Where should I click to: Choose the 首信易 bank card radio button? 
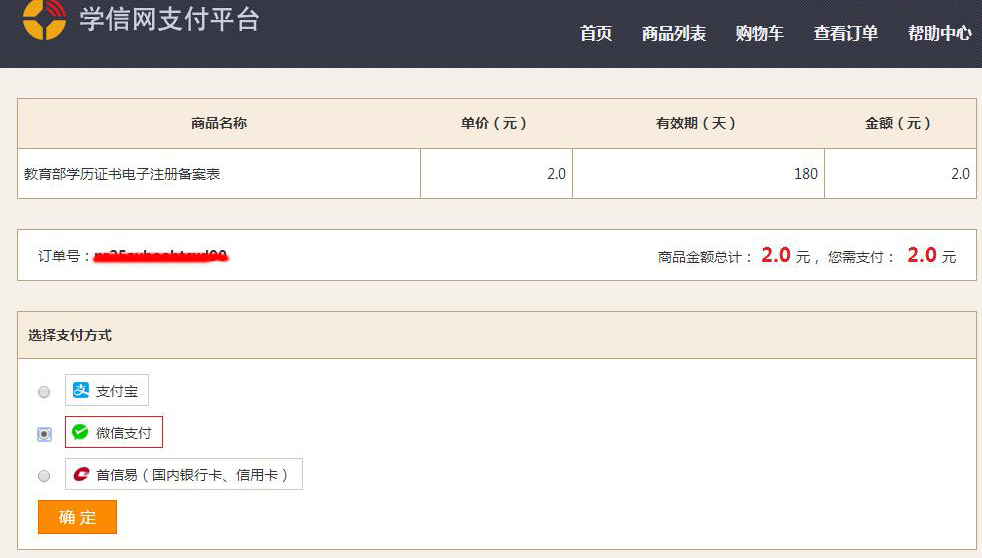[44, 476]
